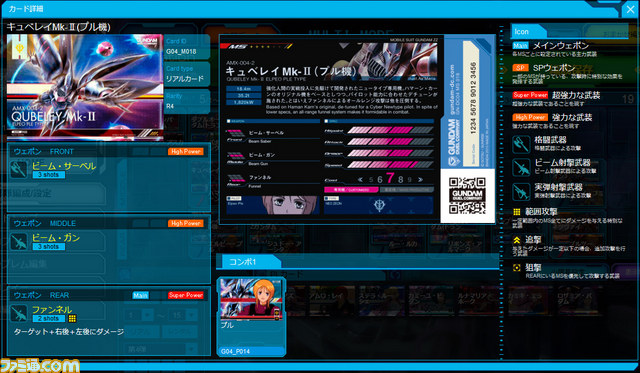Viewport: 640px width, 373px height.
Task: Select the コンボ1 tab
Action: [x=247, y=262]
